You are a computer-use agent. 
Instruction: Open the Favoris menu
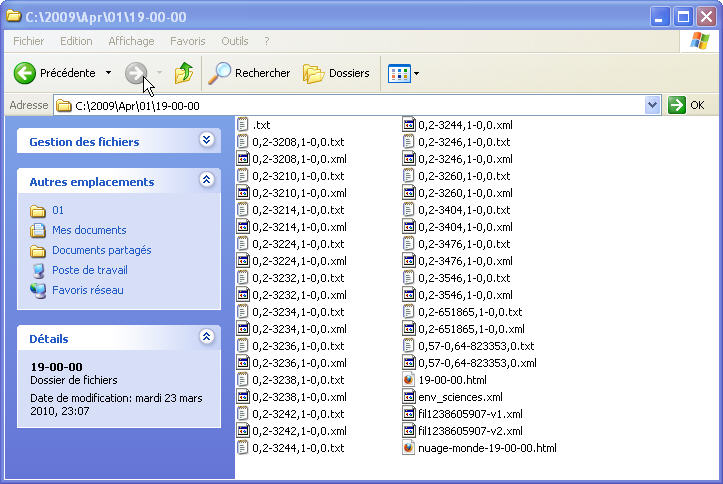pyautogui.click(x=188, y=41)
